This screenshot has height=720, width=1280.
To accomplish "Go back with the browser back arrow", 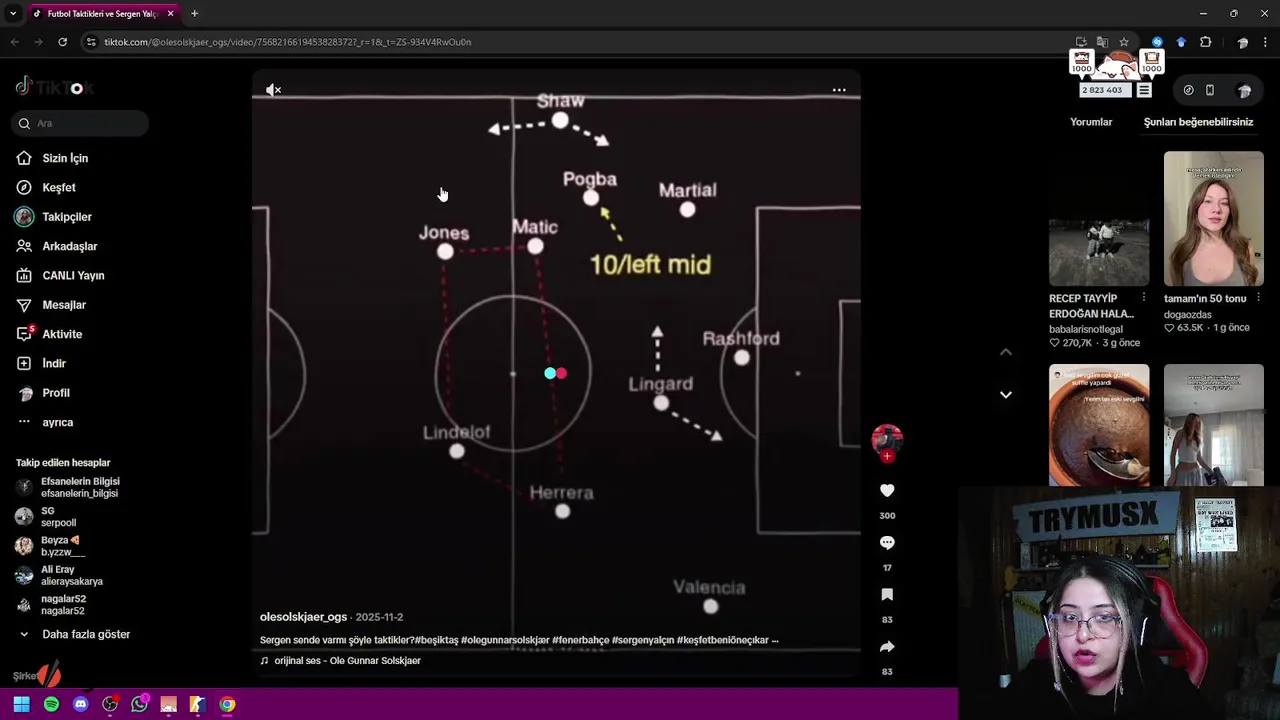I will coord(14,42).
